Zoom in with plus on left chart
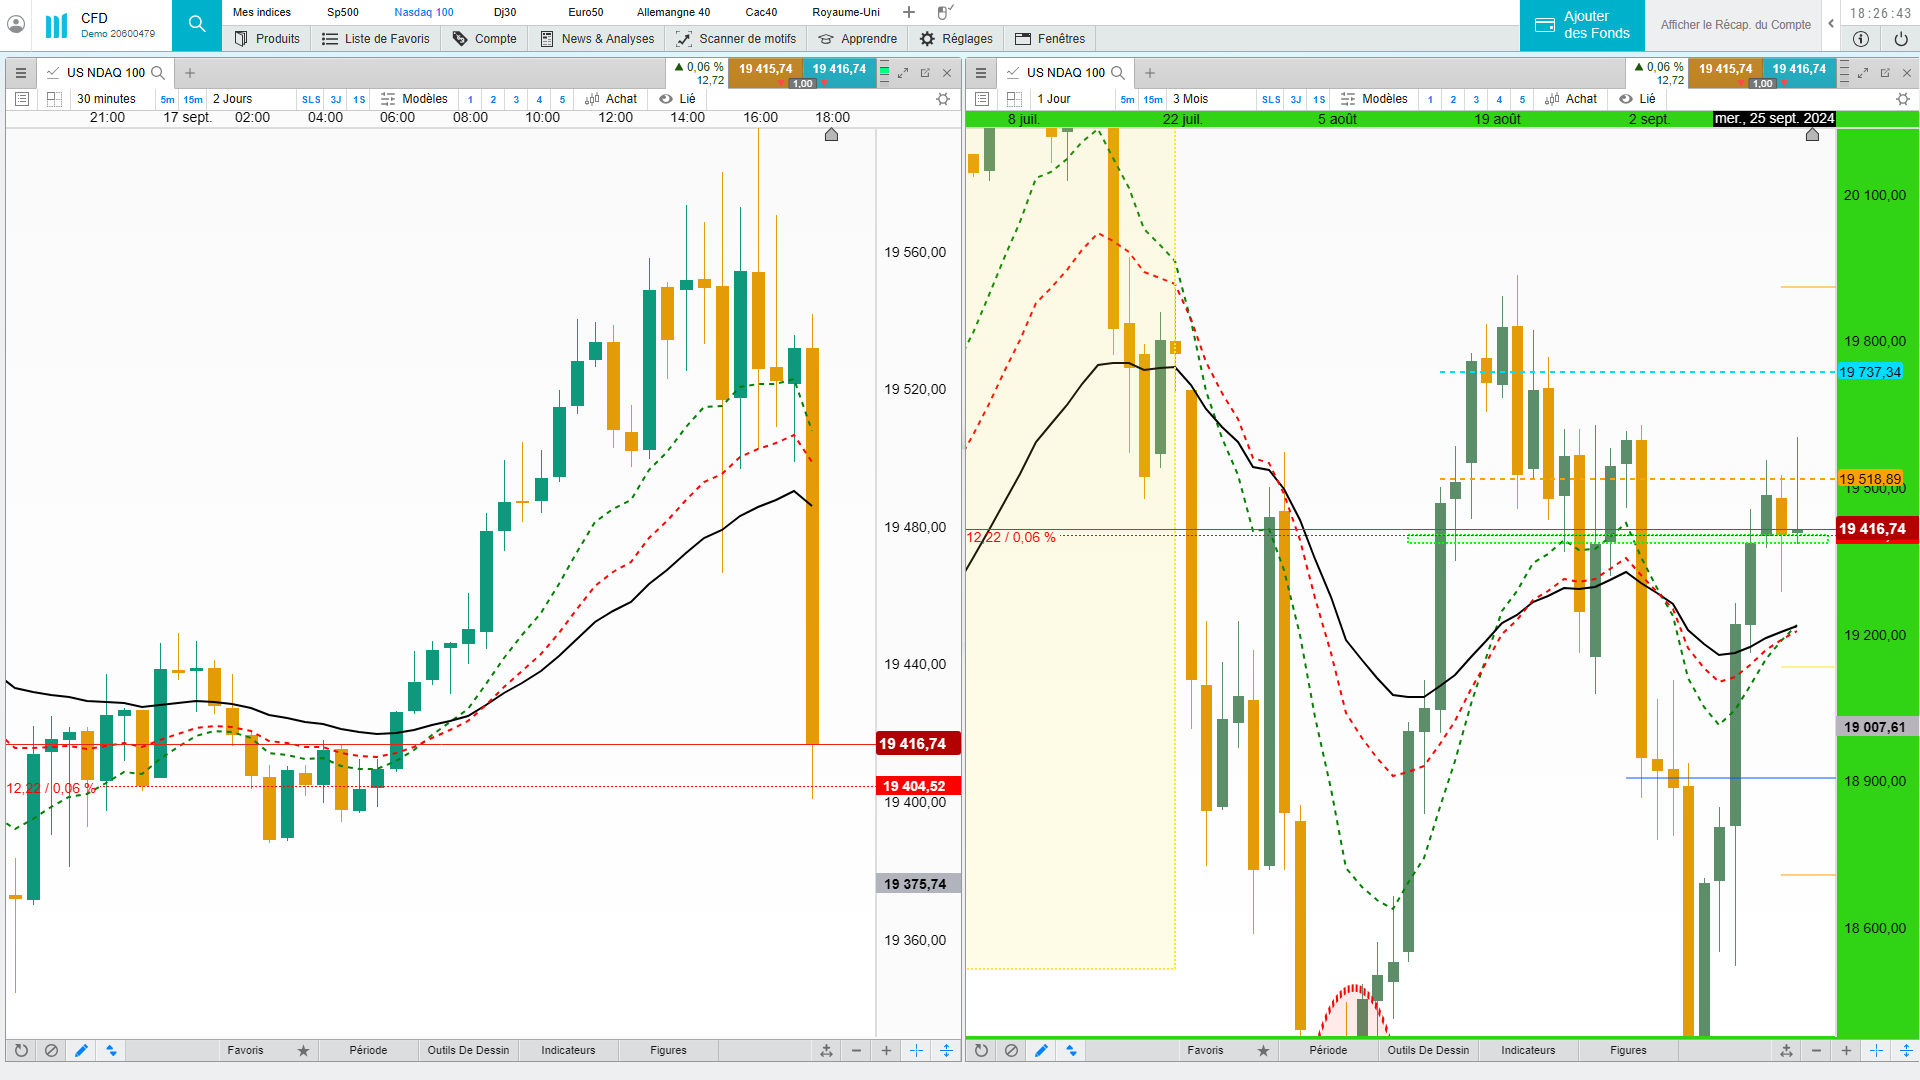The width and height of the screenshot is (1920, 1080). tap(886, 1050)
